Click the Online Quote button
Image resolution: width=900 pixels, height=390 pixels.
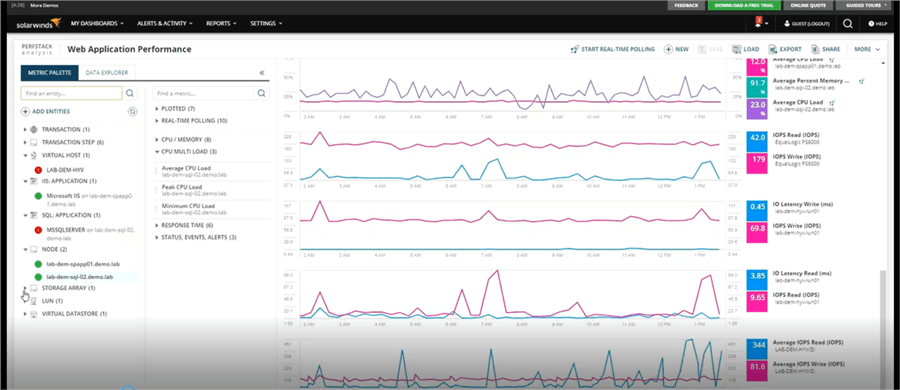coord(808,5)
